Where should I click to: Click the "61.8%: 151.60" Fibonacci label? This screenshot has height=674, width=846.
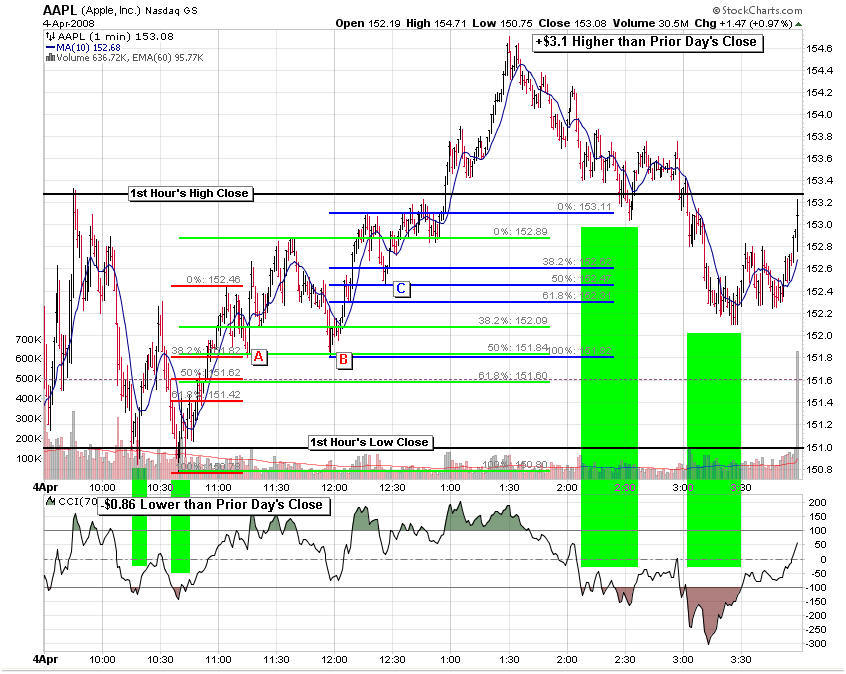(x=513, y=376)
